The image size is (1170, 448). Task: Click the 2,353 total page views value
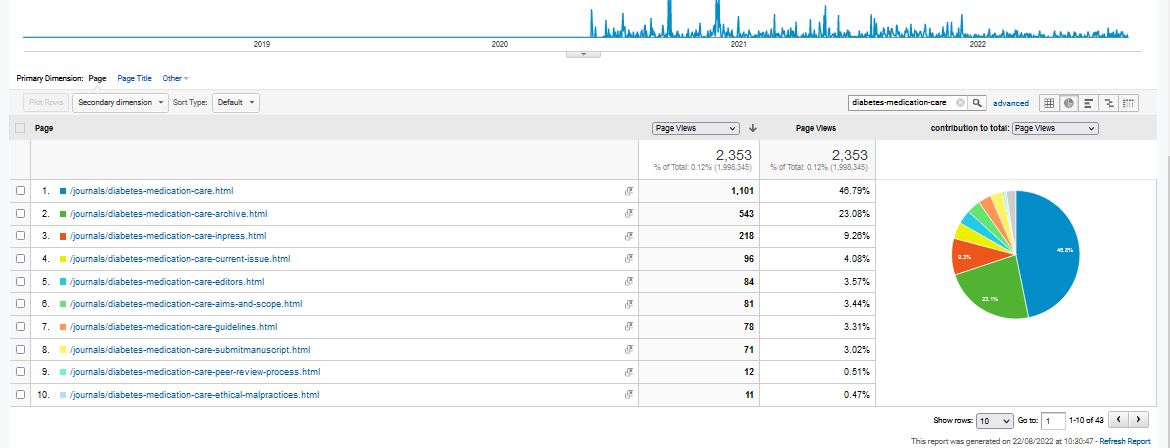[x=733, y=155]
